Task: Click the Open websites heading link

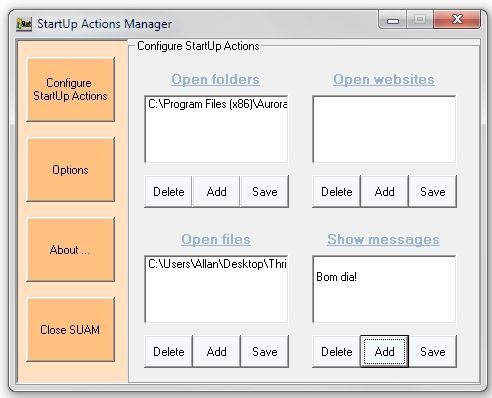Action: point(384,80)
